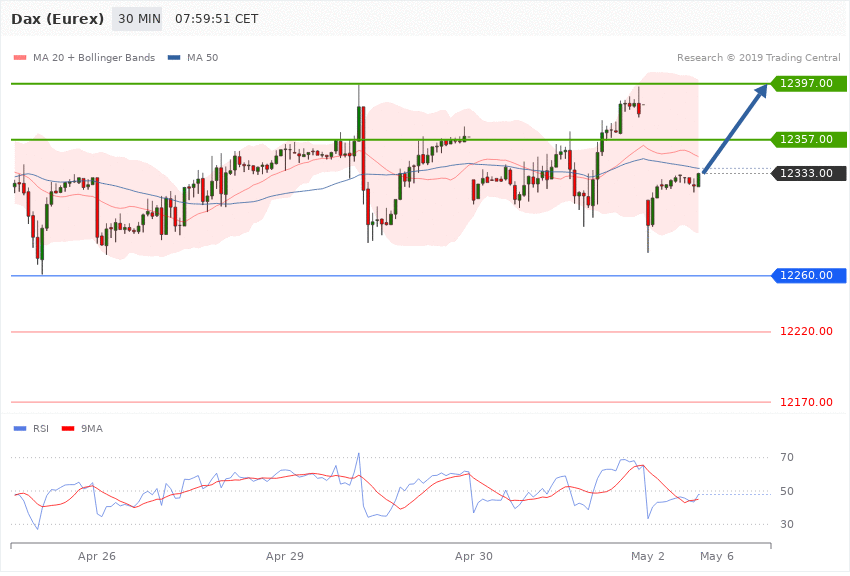Click the RSI 70 axis label

[787, 457]
